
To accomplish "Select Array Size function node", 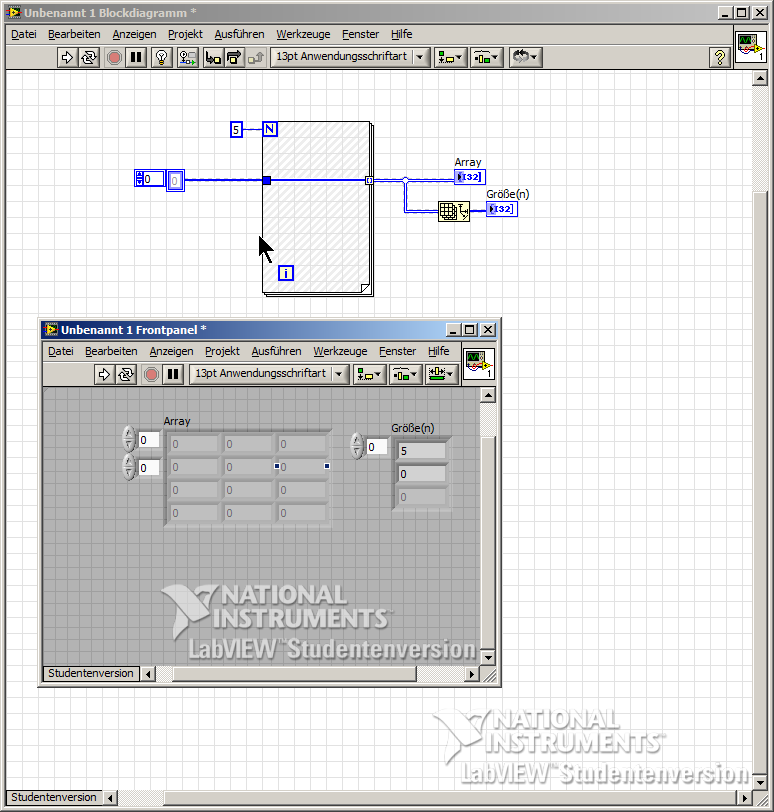I will 454,211.
